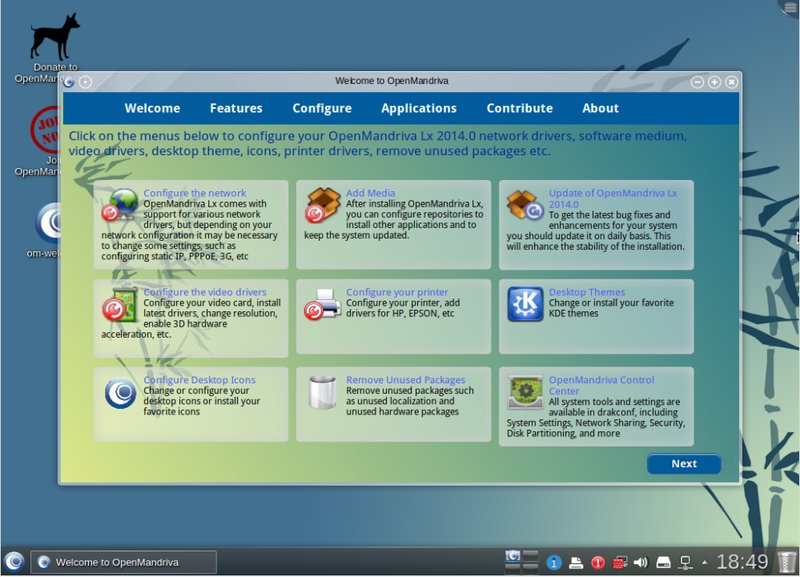
Task: Open the taskbar trash bin
Action: point(786,562)
